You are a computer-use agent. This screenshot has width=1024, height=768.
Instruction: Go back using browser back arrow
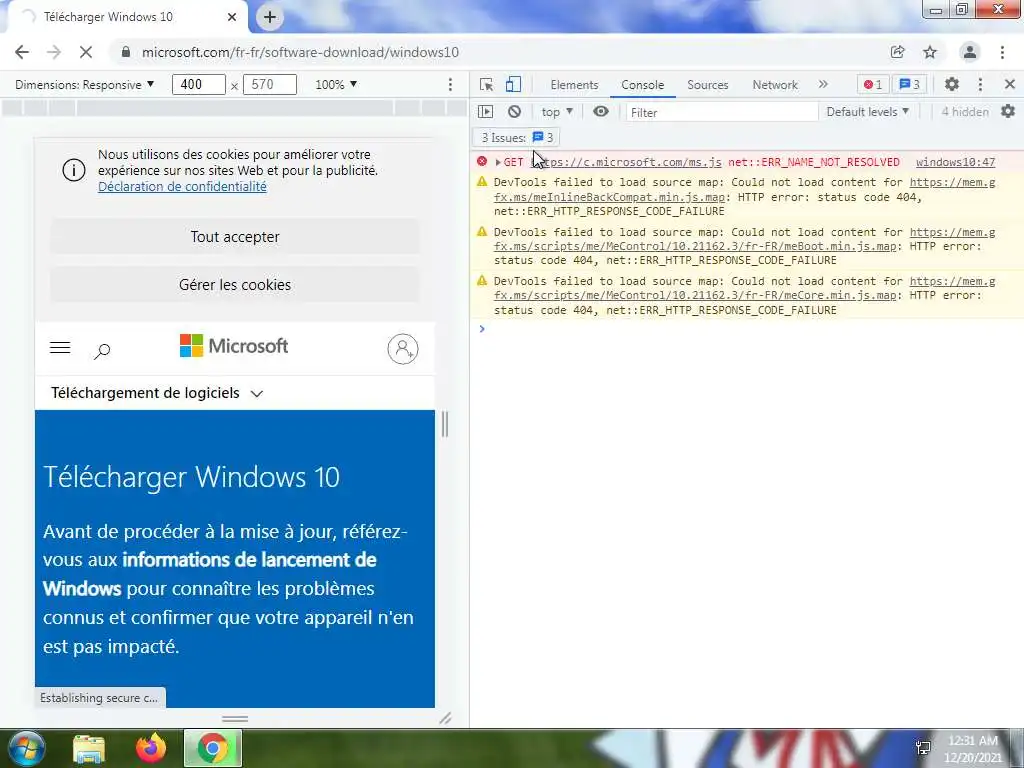pyautogui.click(x=22, y=52)
